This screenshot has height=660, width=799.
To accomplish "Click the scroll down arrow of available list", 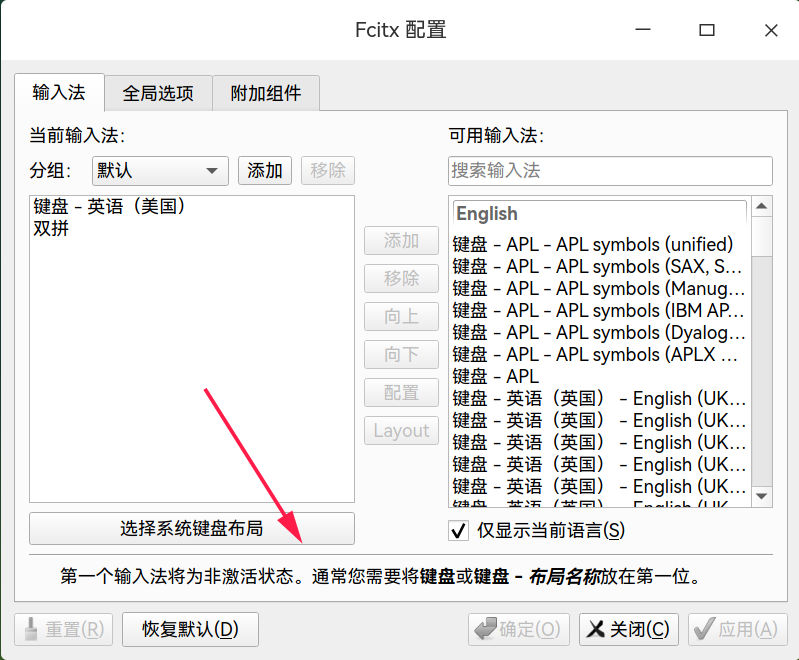I will 762,496.
